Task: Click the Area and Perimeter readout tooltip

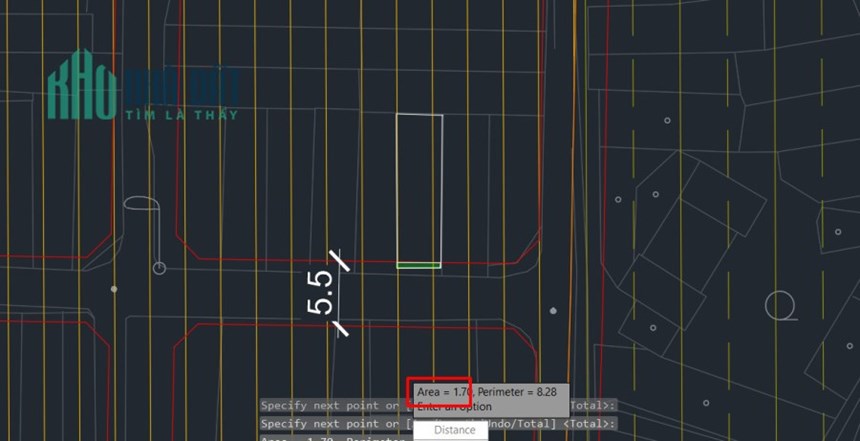Action: click(x=491, y=400)
